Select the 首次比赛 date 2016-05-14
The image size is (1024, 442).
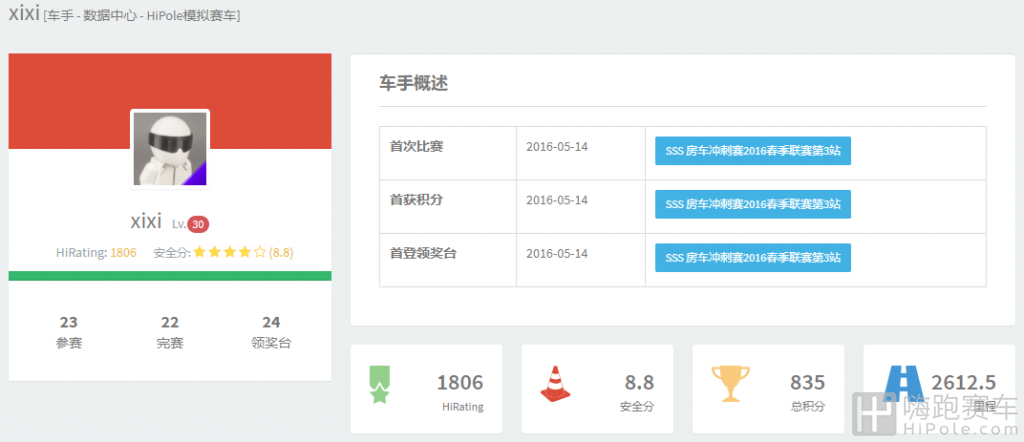pos(556,146)
